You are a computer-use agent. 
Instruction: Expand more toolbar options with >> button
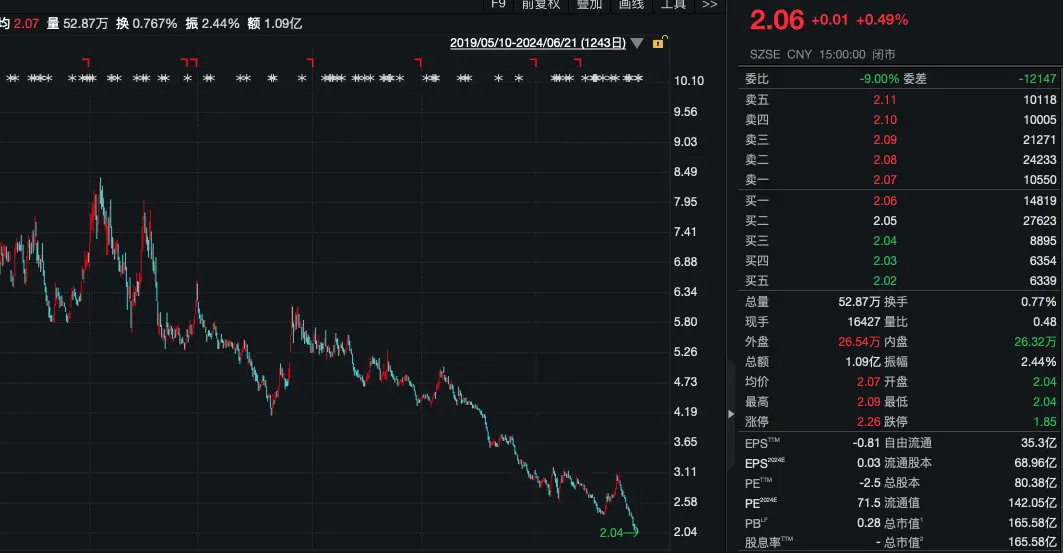(x=710, y=5)
